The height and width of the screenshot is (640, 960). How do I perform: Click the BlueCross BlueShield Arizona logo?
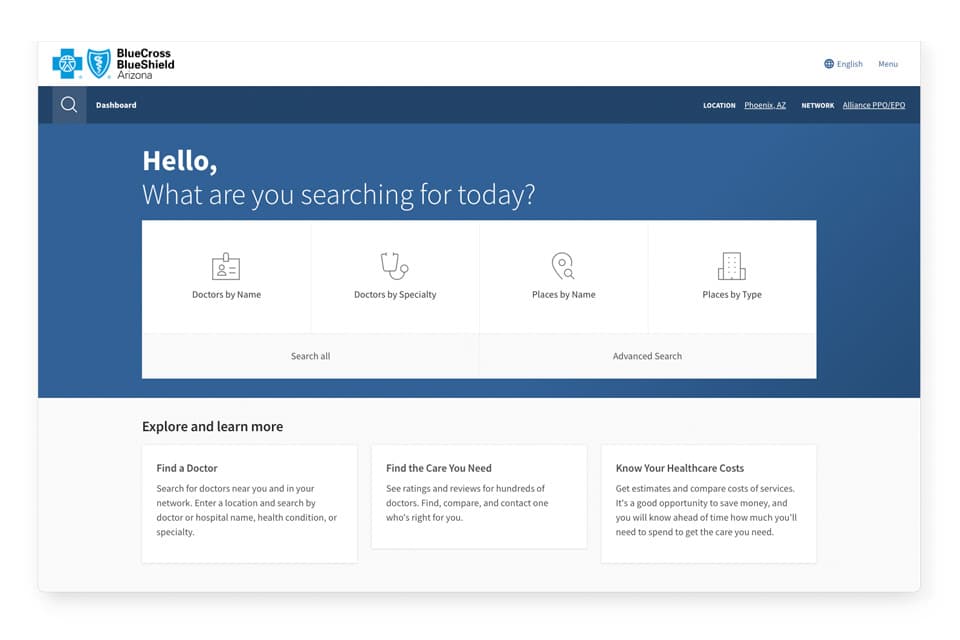tap(114, 64)
